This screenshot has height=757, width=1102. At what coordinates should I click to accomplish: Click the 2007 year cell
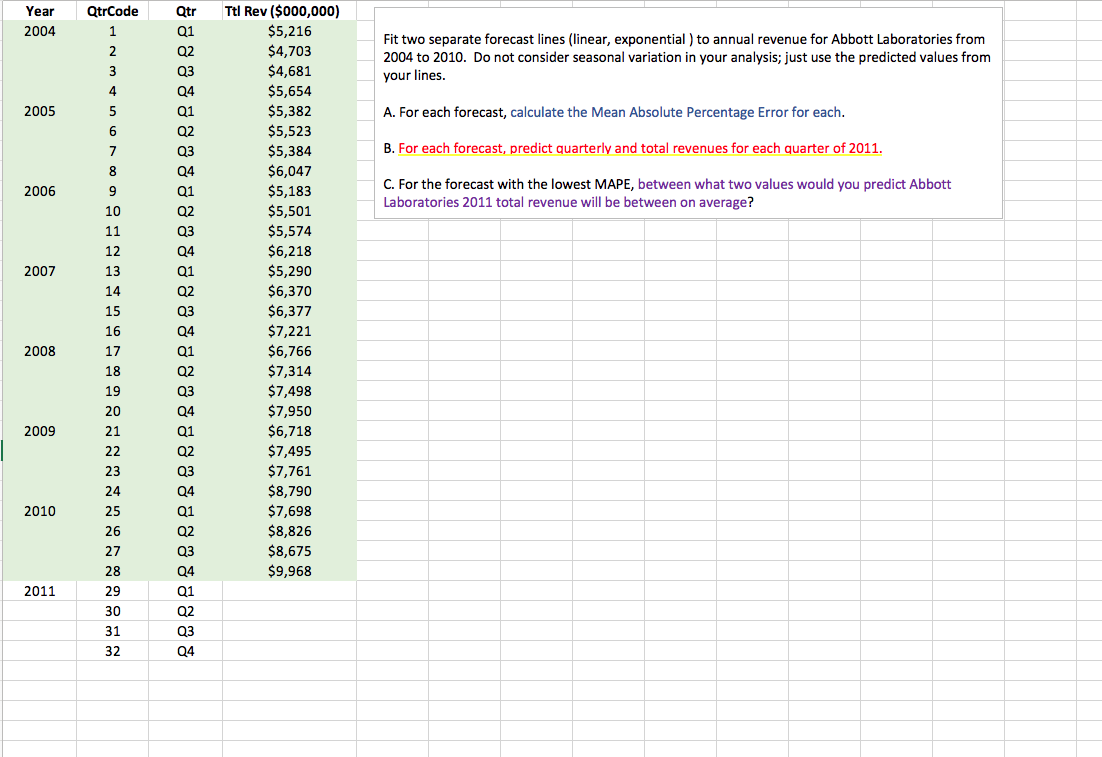[39, 271]
